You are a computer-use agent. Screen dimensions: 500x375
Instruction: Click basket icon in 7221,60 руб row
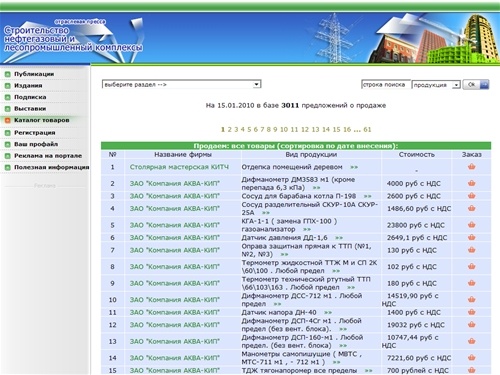pos(471,358)
